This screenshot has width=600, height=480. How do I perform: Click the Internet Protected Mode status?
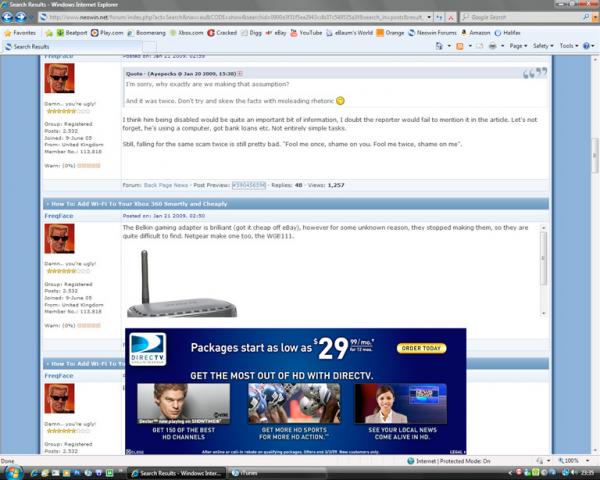point(449,461)
